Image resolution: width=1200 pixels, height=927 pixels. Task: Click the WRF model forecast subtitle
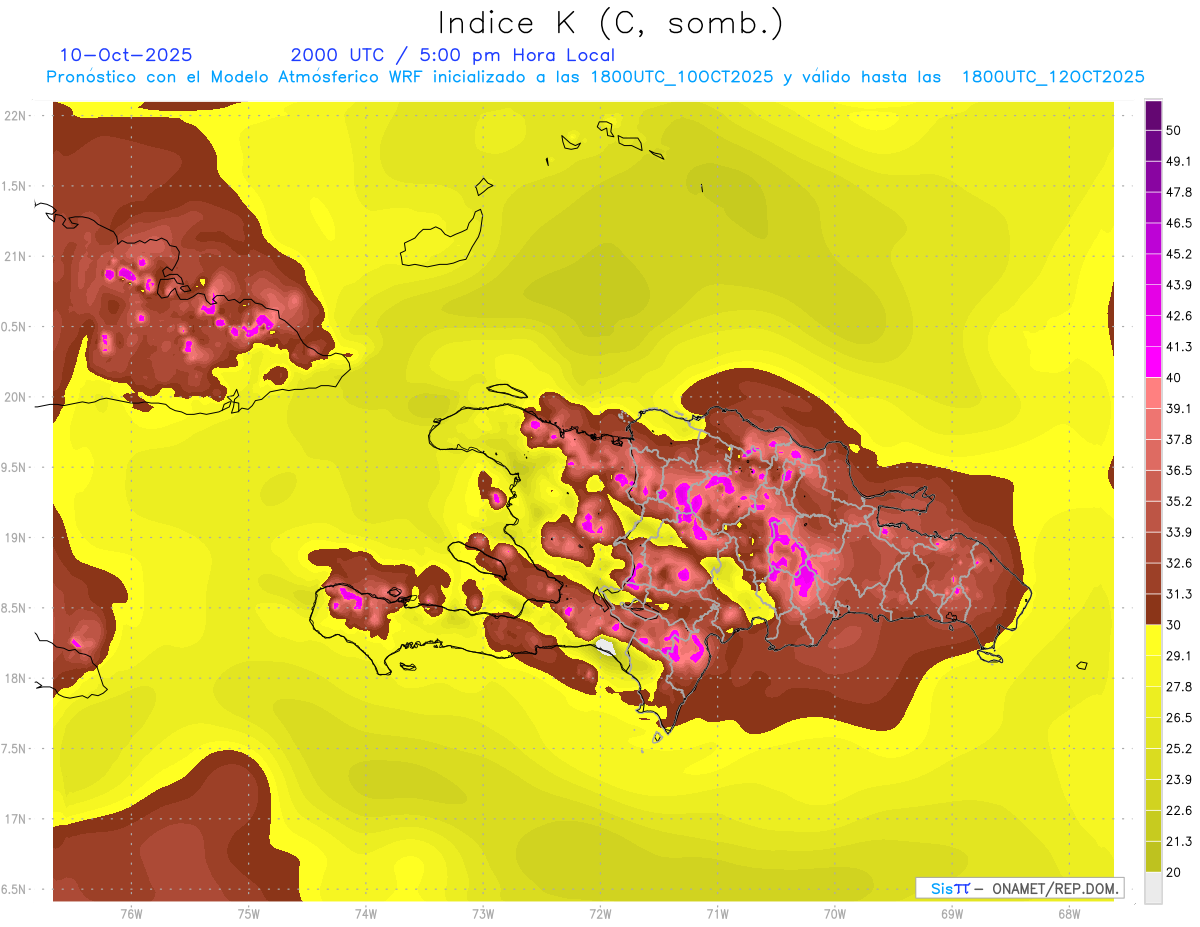pos(595,77)
